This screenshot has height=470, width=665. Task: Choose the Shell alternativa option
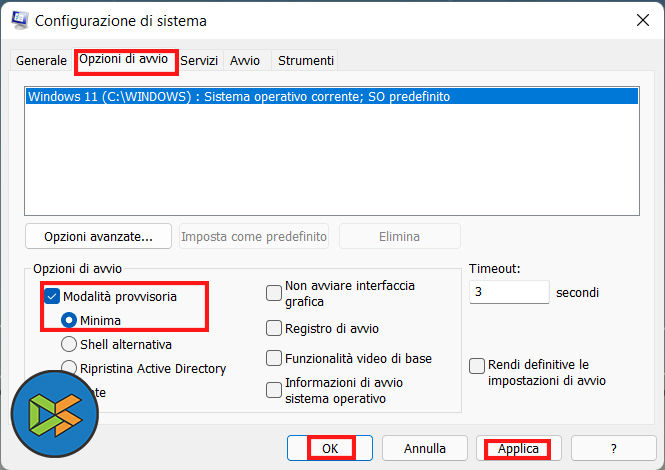[x=70, y=344]
